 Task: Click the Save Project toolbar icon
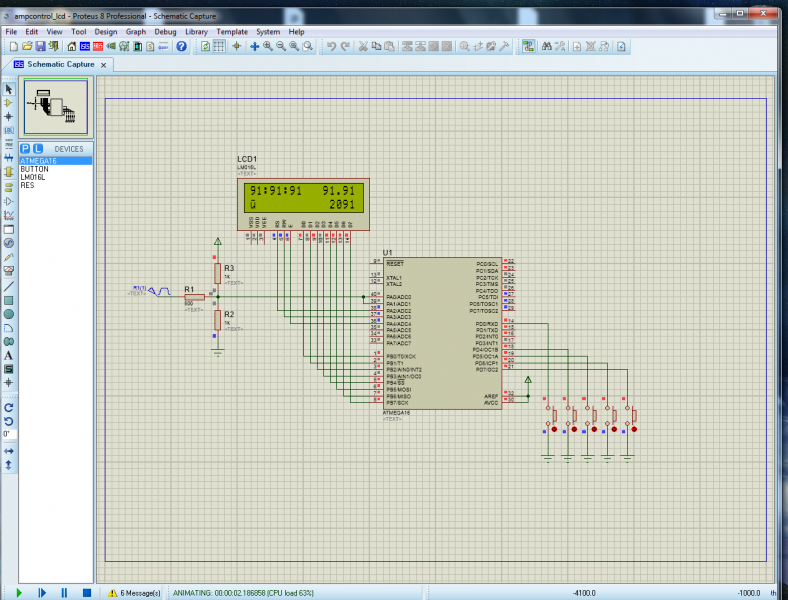41,47
